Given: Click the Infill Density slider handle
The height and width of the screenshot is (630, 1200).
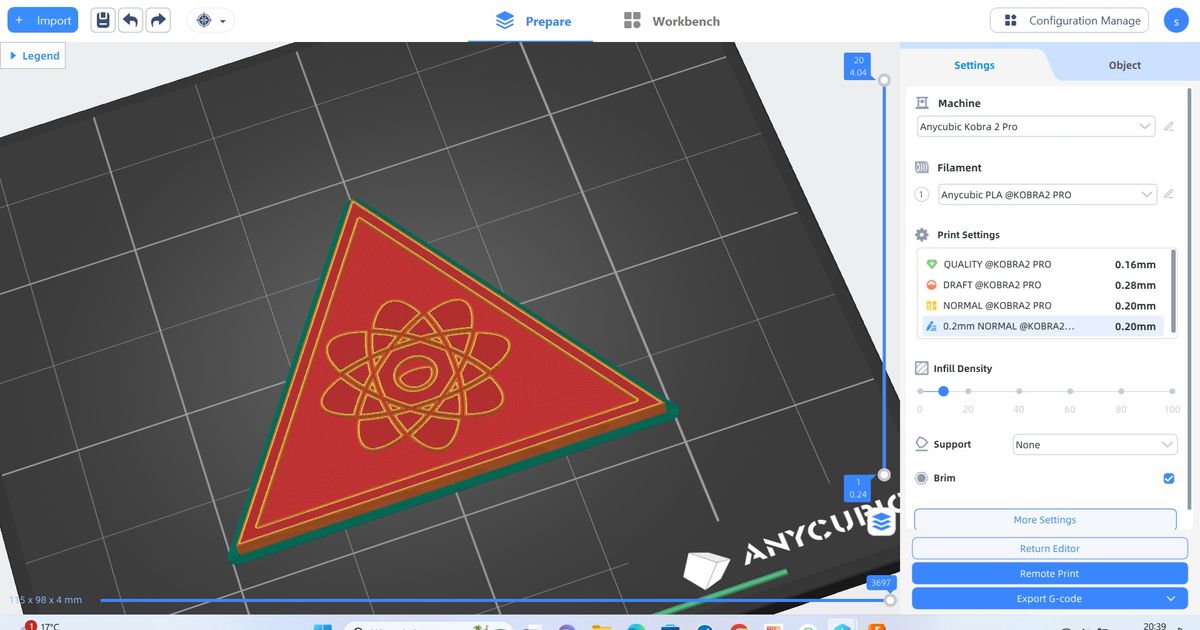Looking at the screenshot, I should (944, 391).
